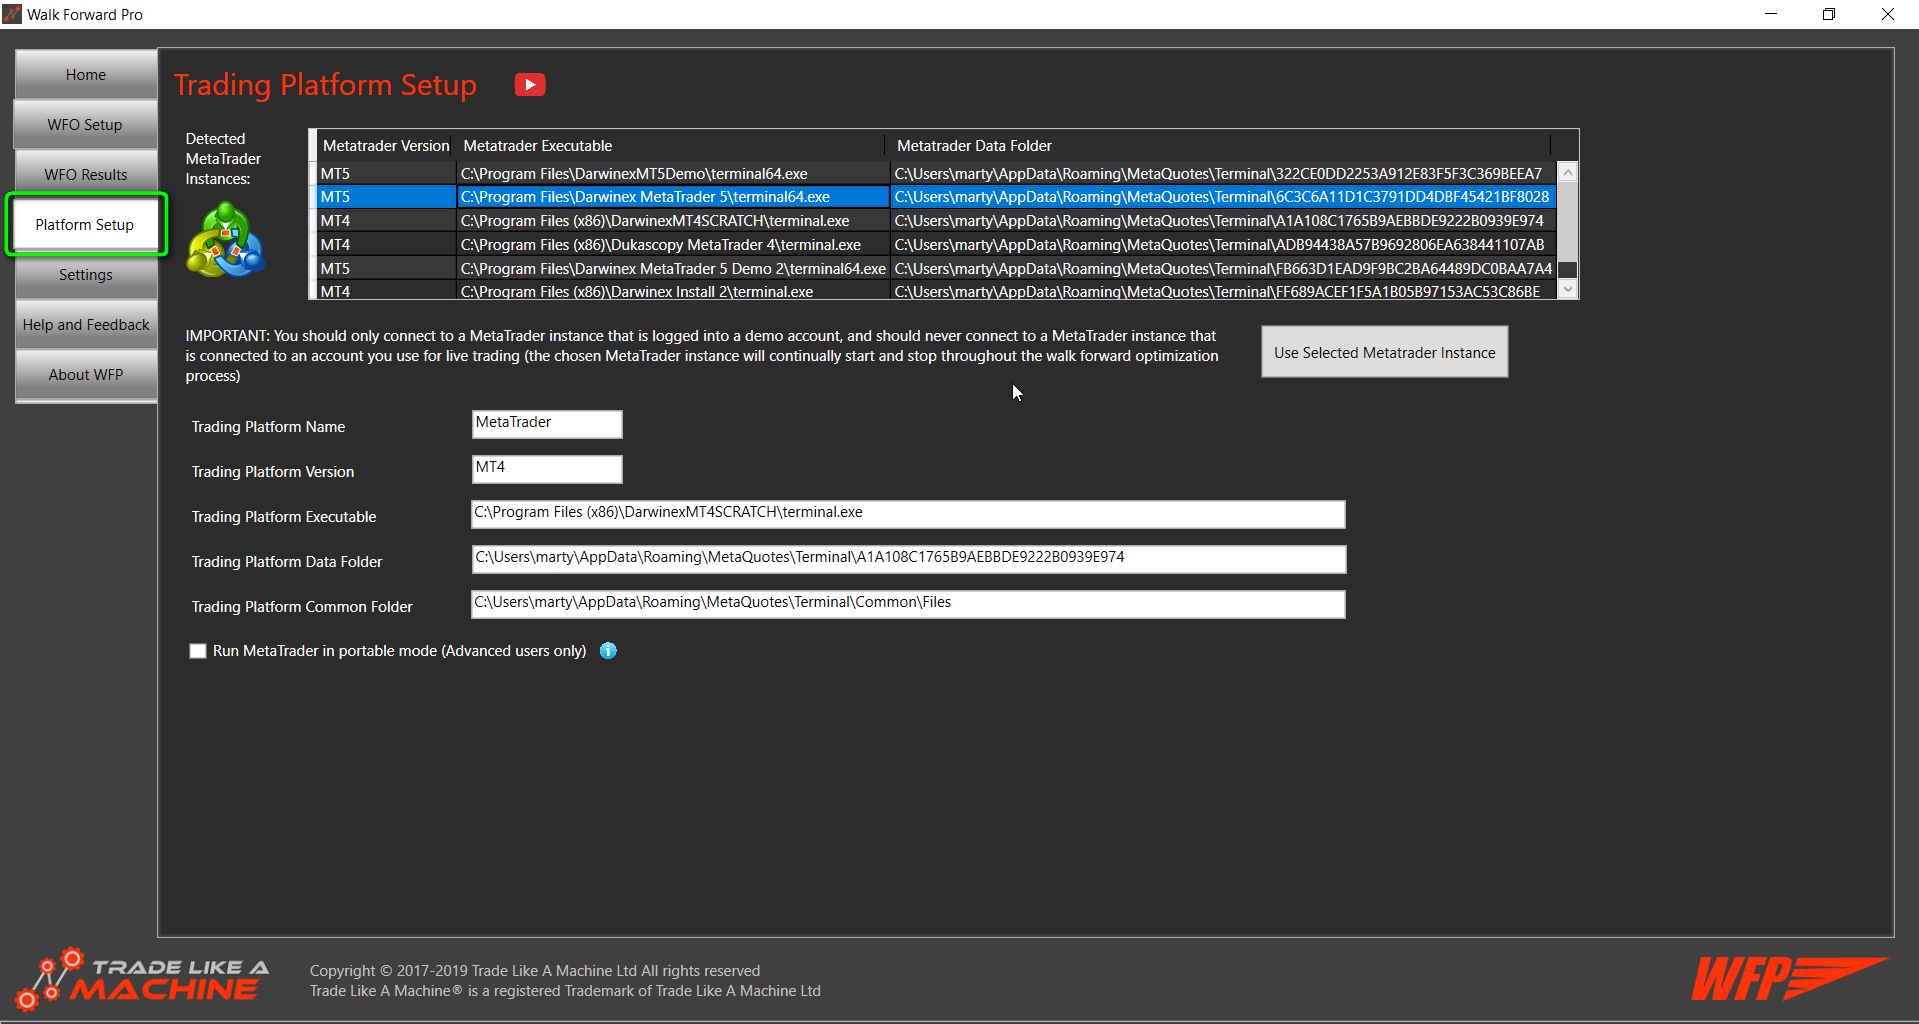Click MT5 version cell of DarwinexMT5Demo row
Image resolution: width=1919 pixels, height=1024 pixels.
[386, 173]
